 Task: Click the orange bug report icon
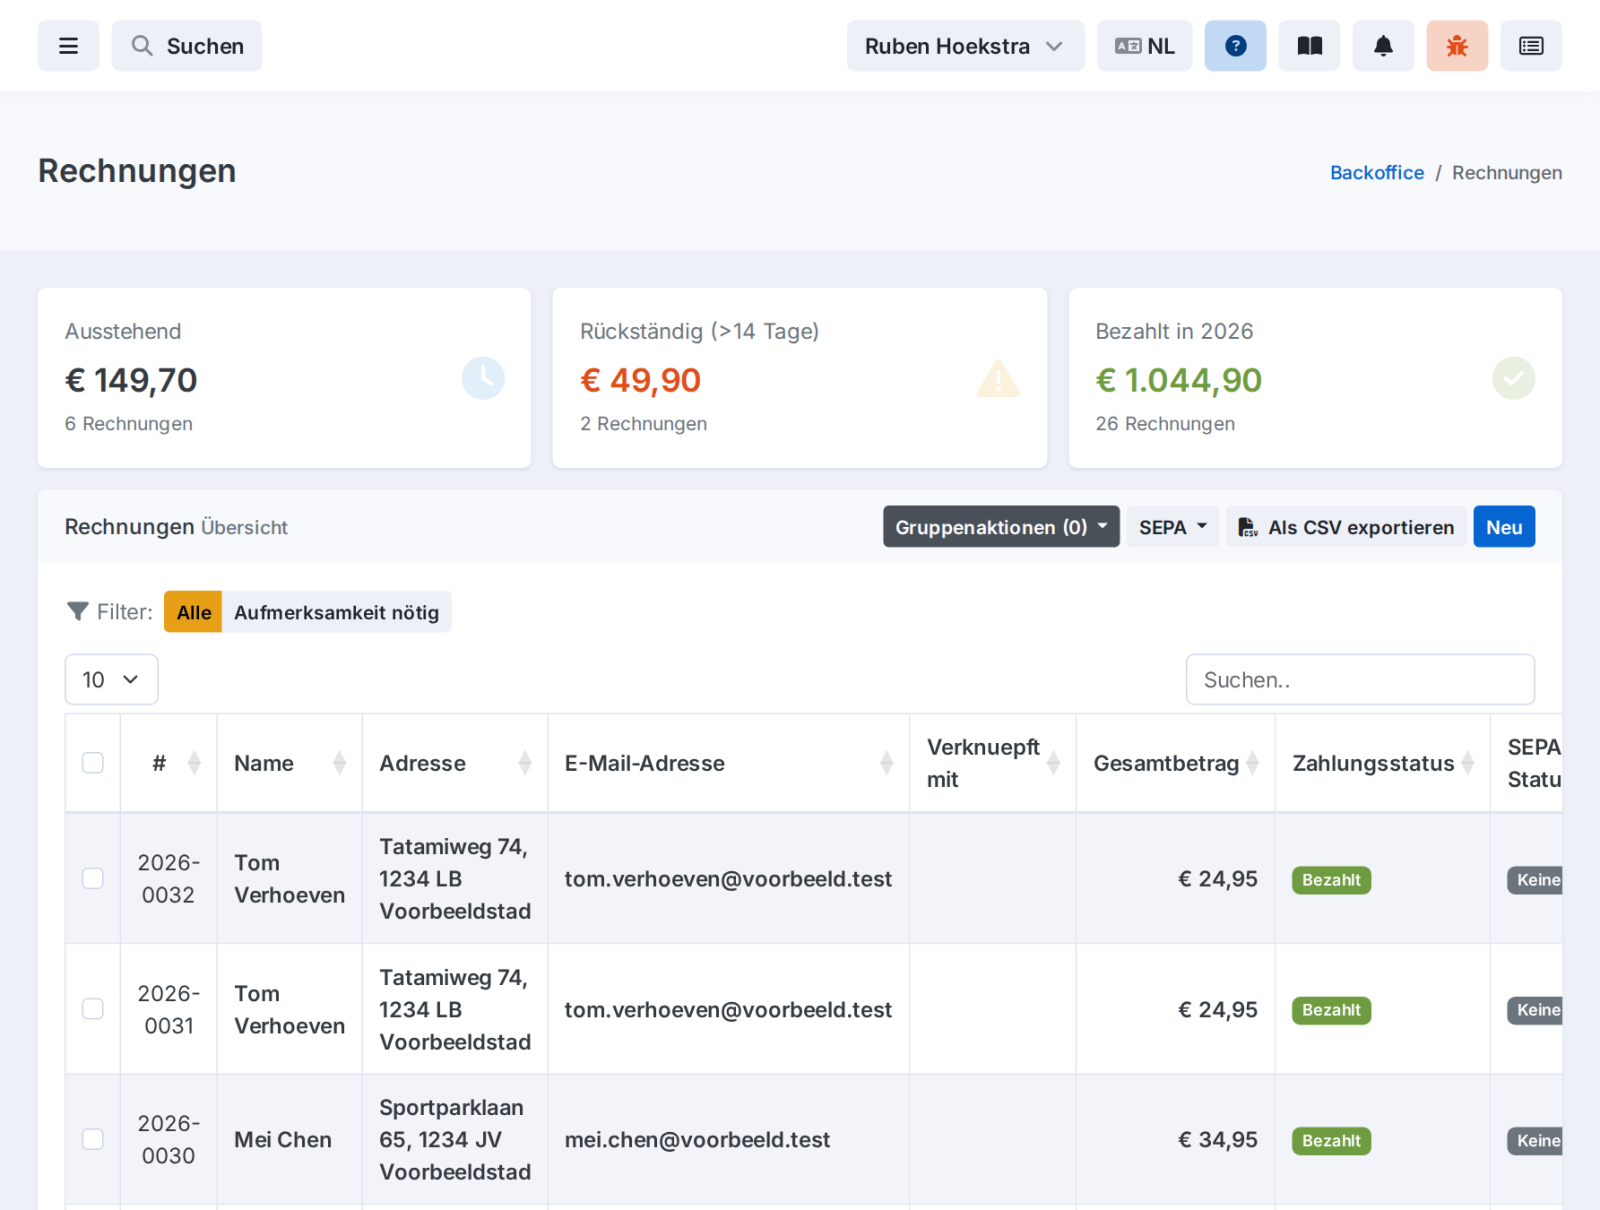[1457, 46]
